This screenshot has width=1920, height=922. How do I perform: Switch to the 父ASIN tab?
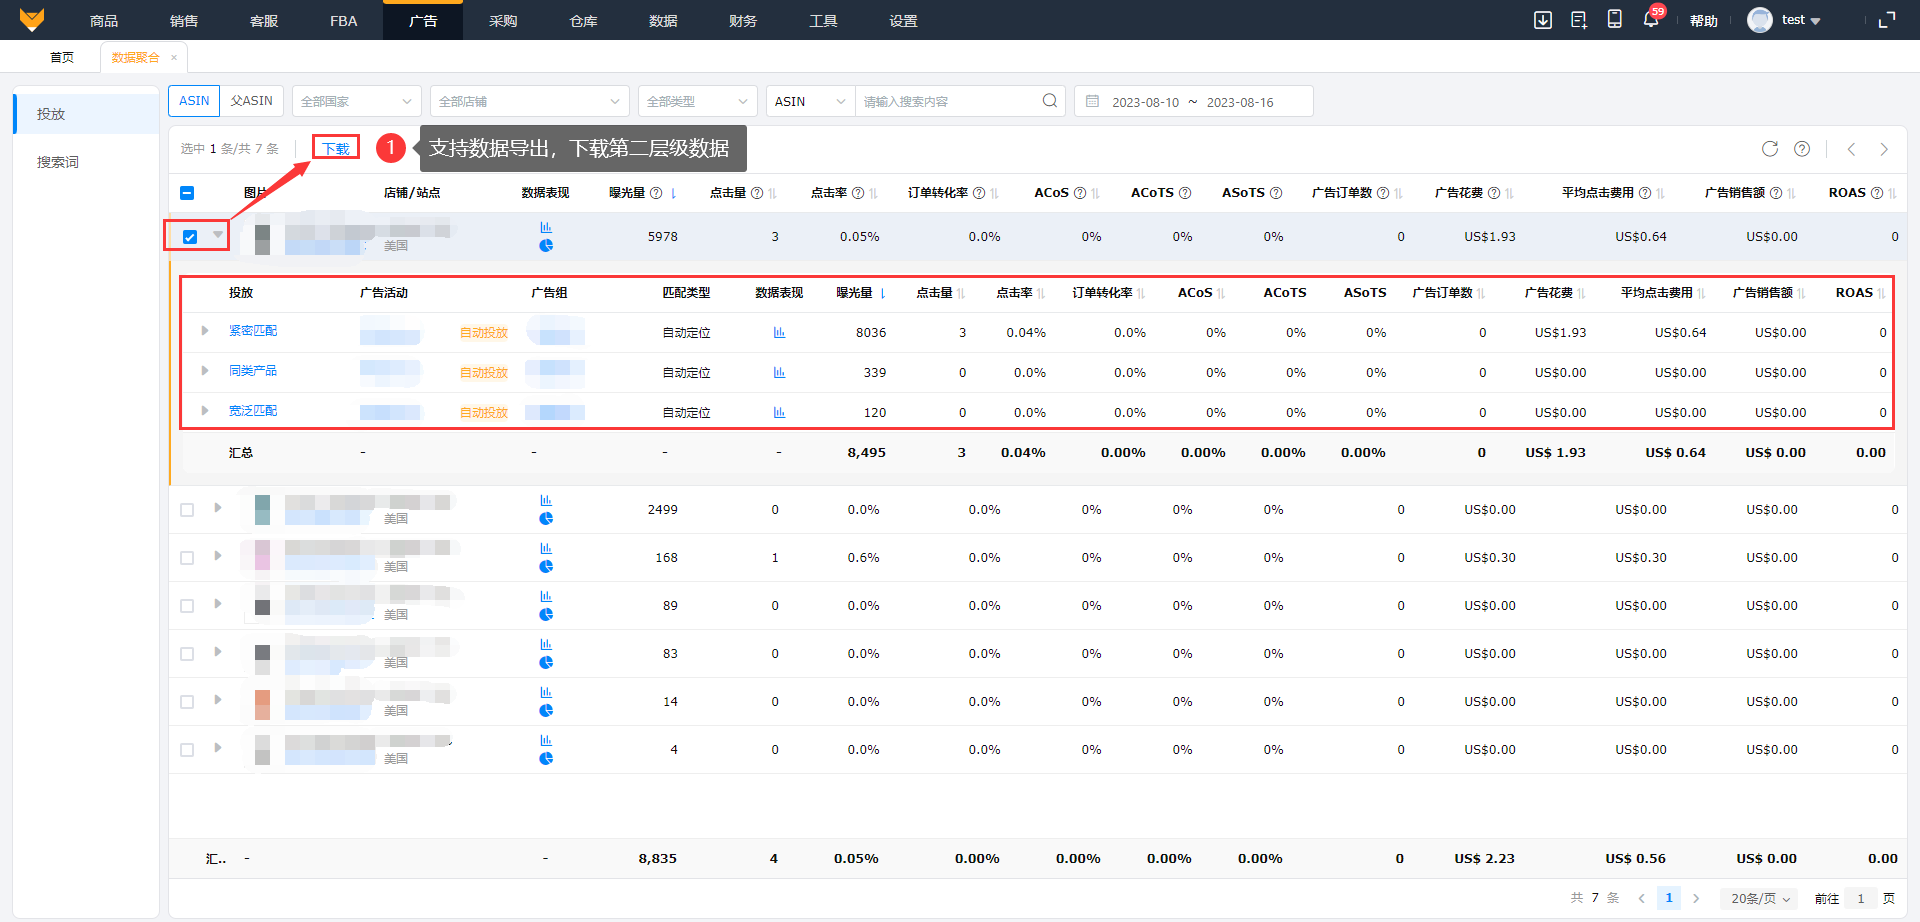tap(251, 101)
